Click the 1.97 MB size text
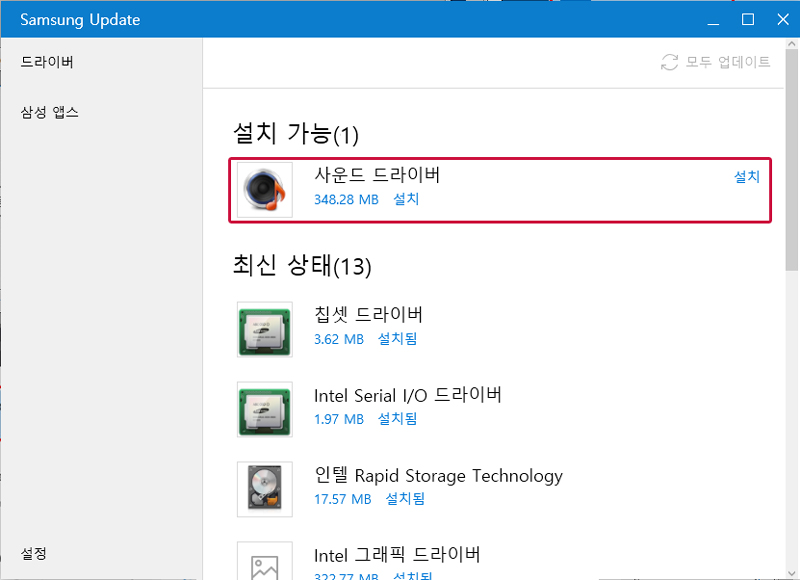800x580 pixels. pos(339,419)
